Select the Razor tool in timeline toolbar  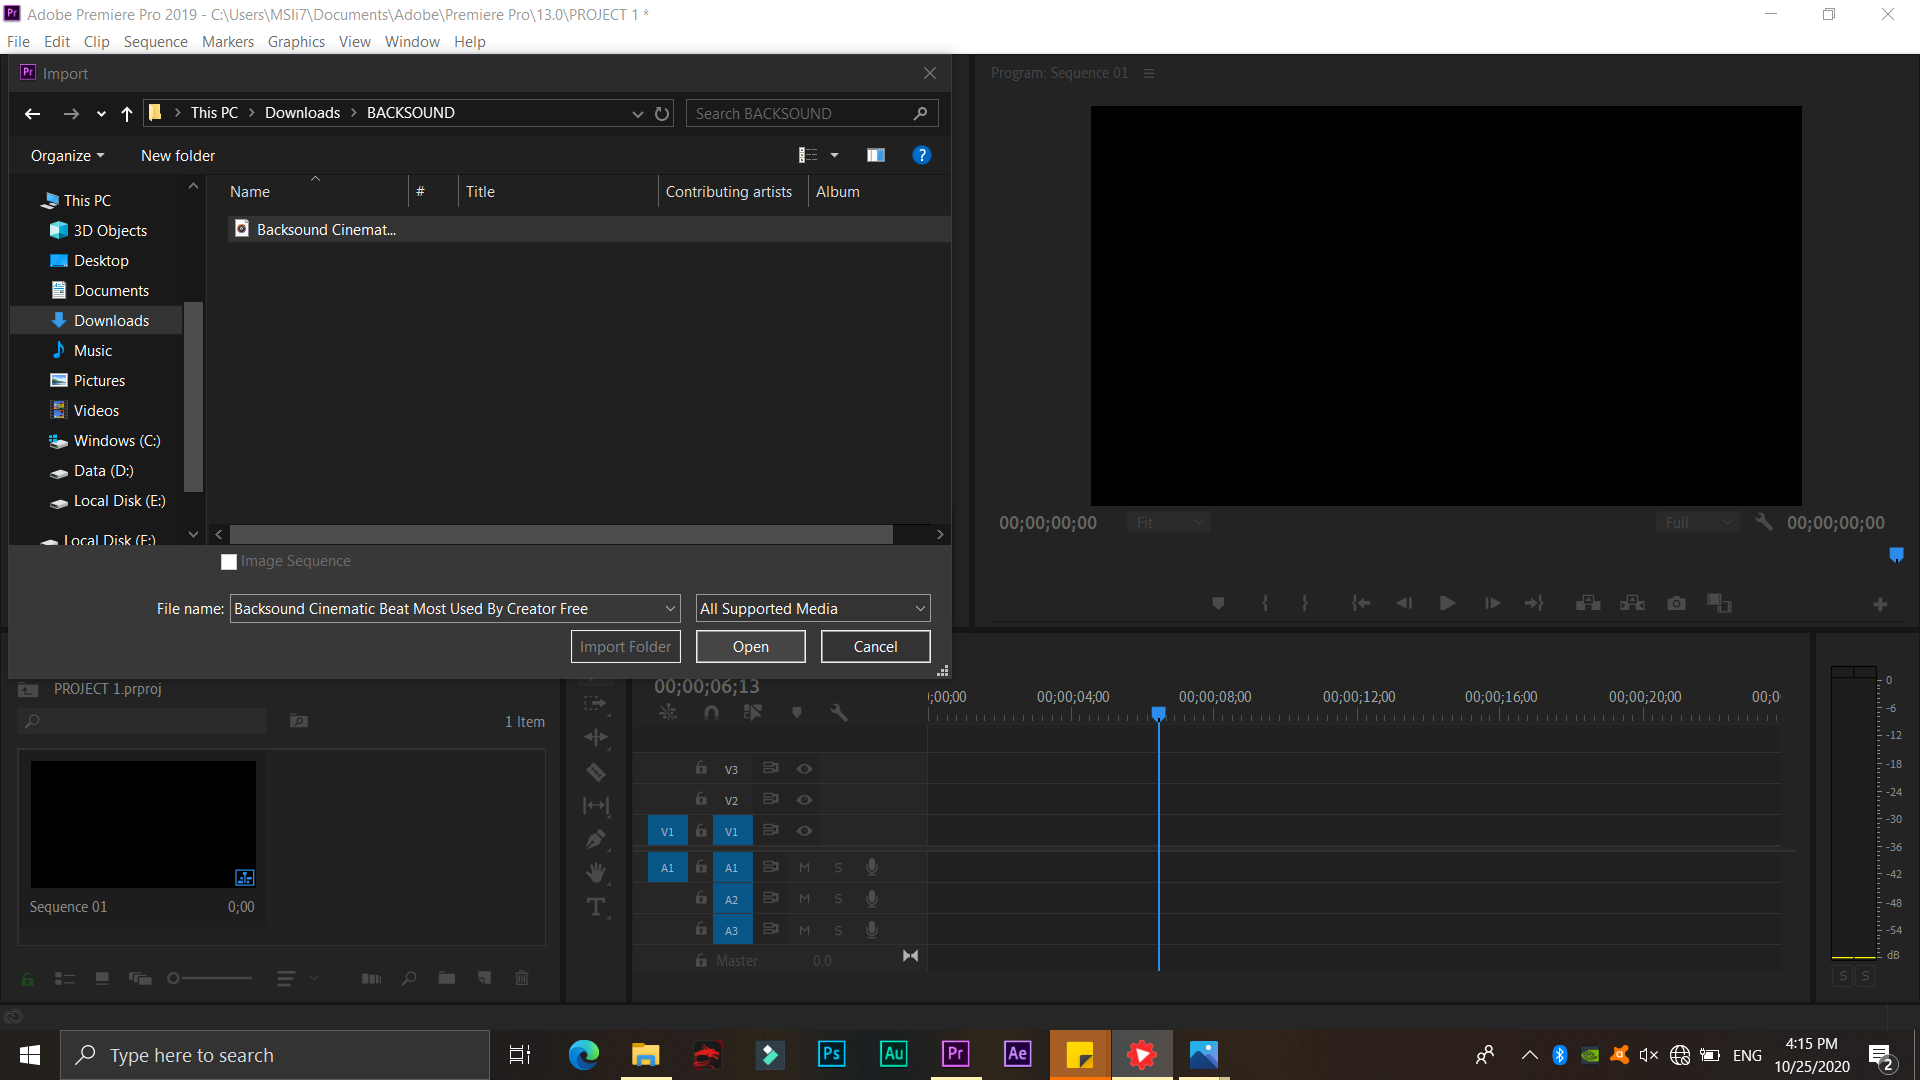pyautogui.click(x=596, y=772)
